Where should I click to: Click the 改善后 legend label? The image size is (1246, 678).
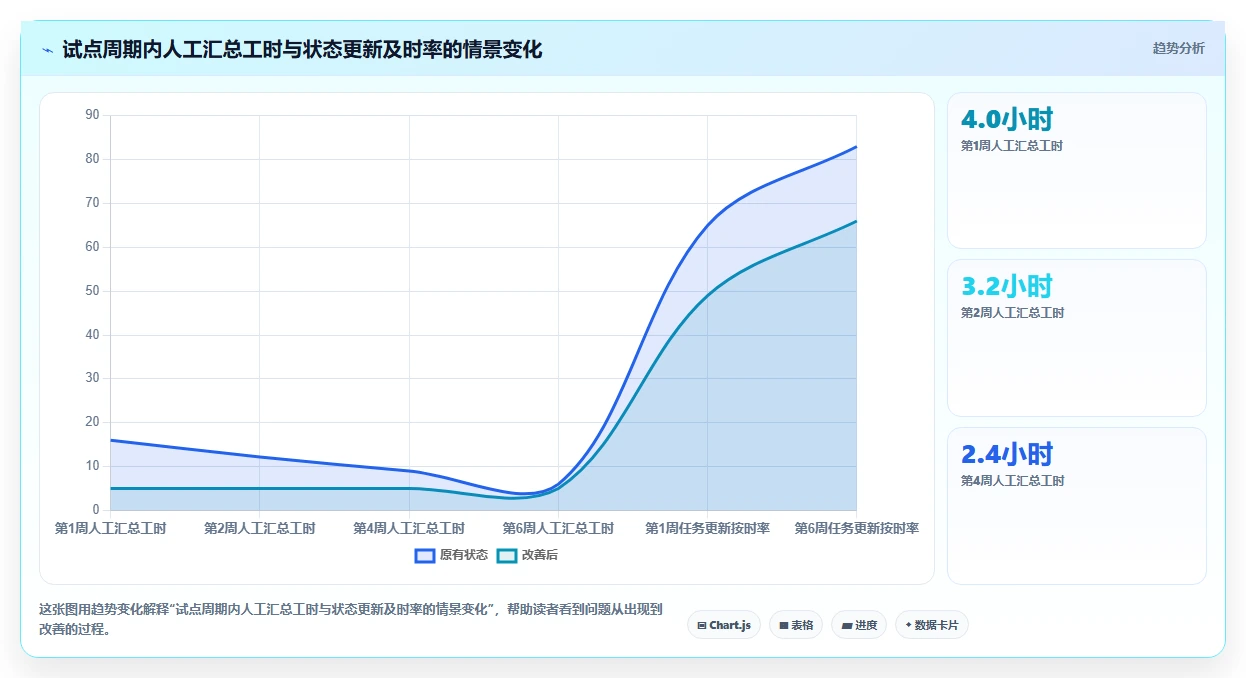(540, 555)
